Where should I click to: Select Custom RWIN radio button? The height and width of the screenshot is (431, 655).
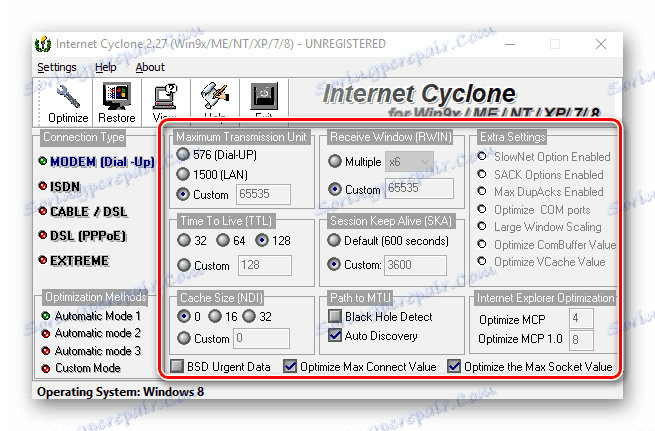(x=335, y=189)
